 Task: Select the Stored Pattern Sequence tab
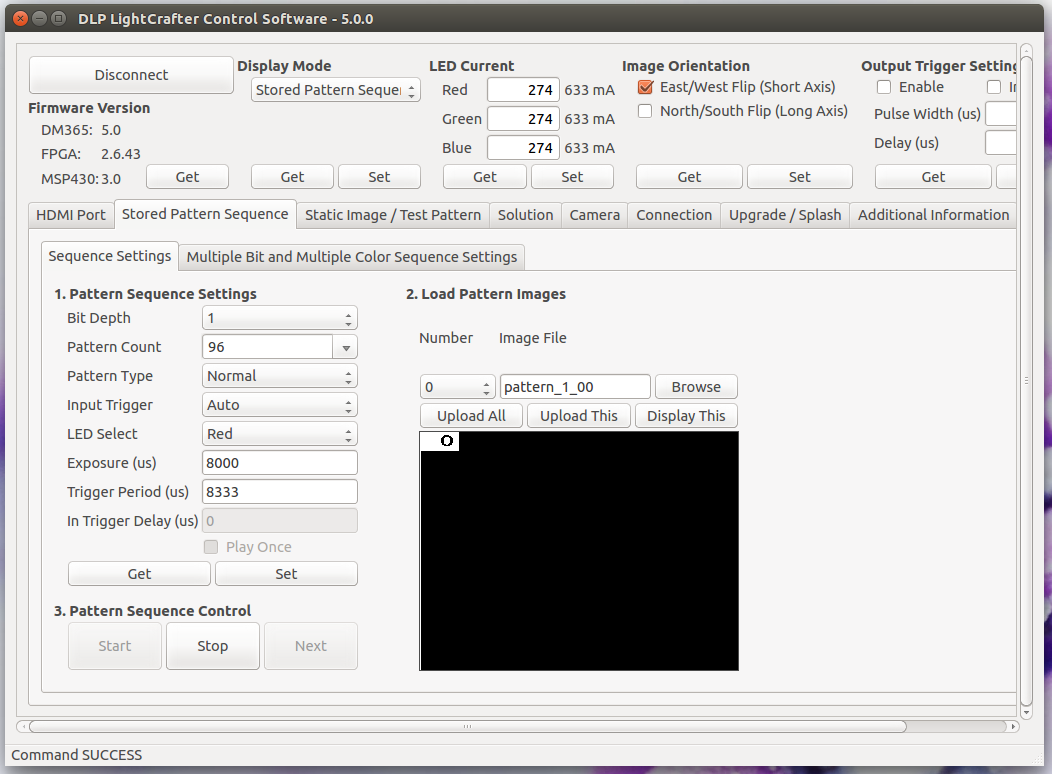205,214
